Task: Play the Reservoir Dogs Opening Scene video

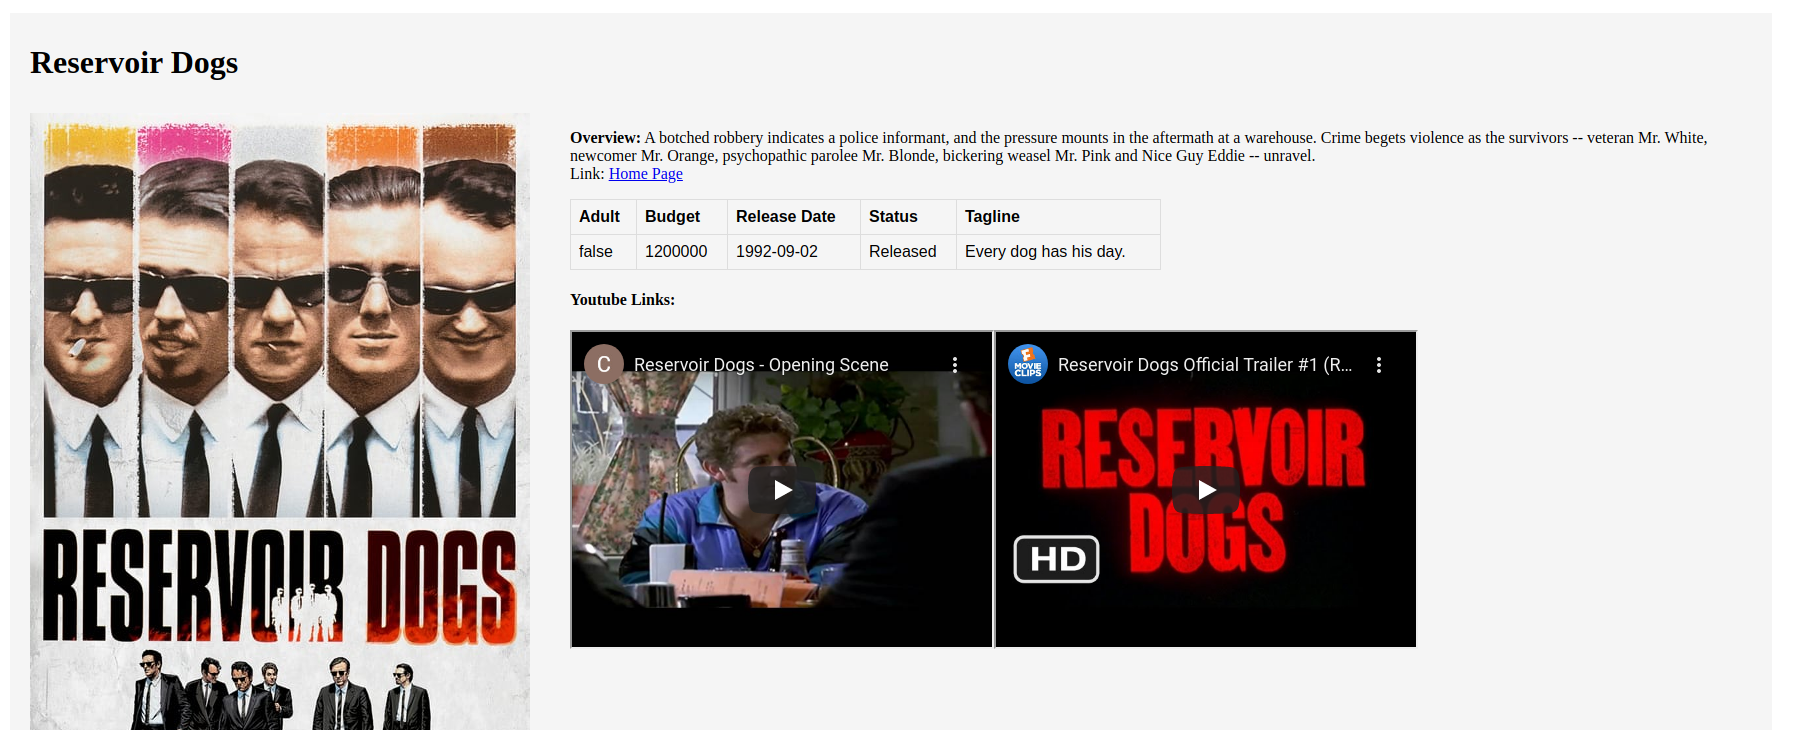Action: [782, 490]
